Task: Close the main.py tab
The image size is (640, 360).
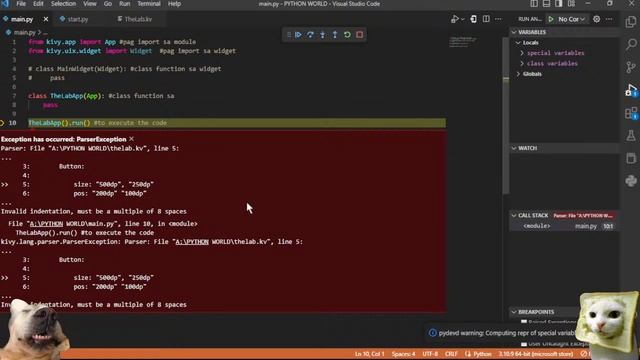Action: 46,19
